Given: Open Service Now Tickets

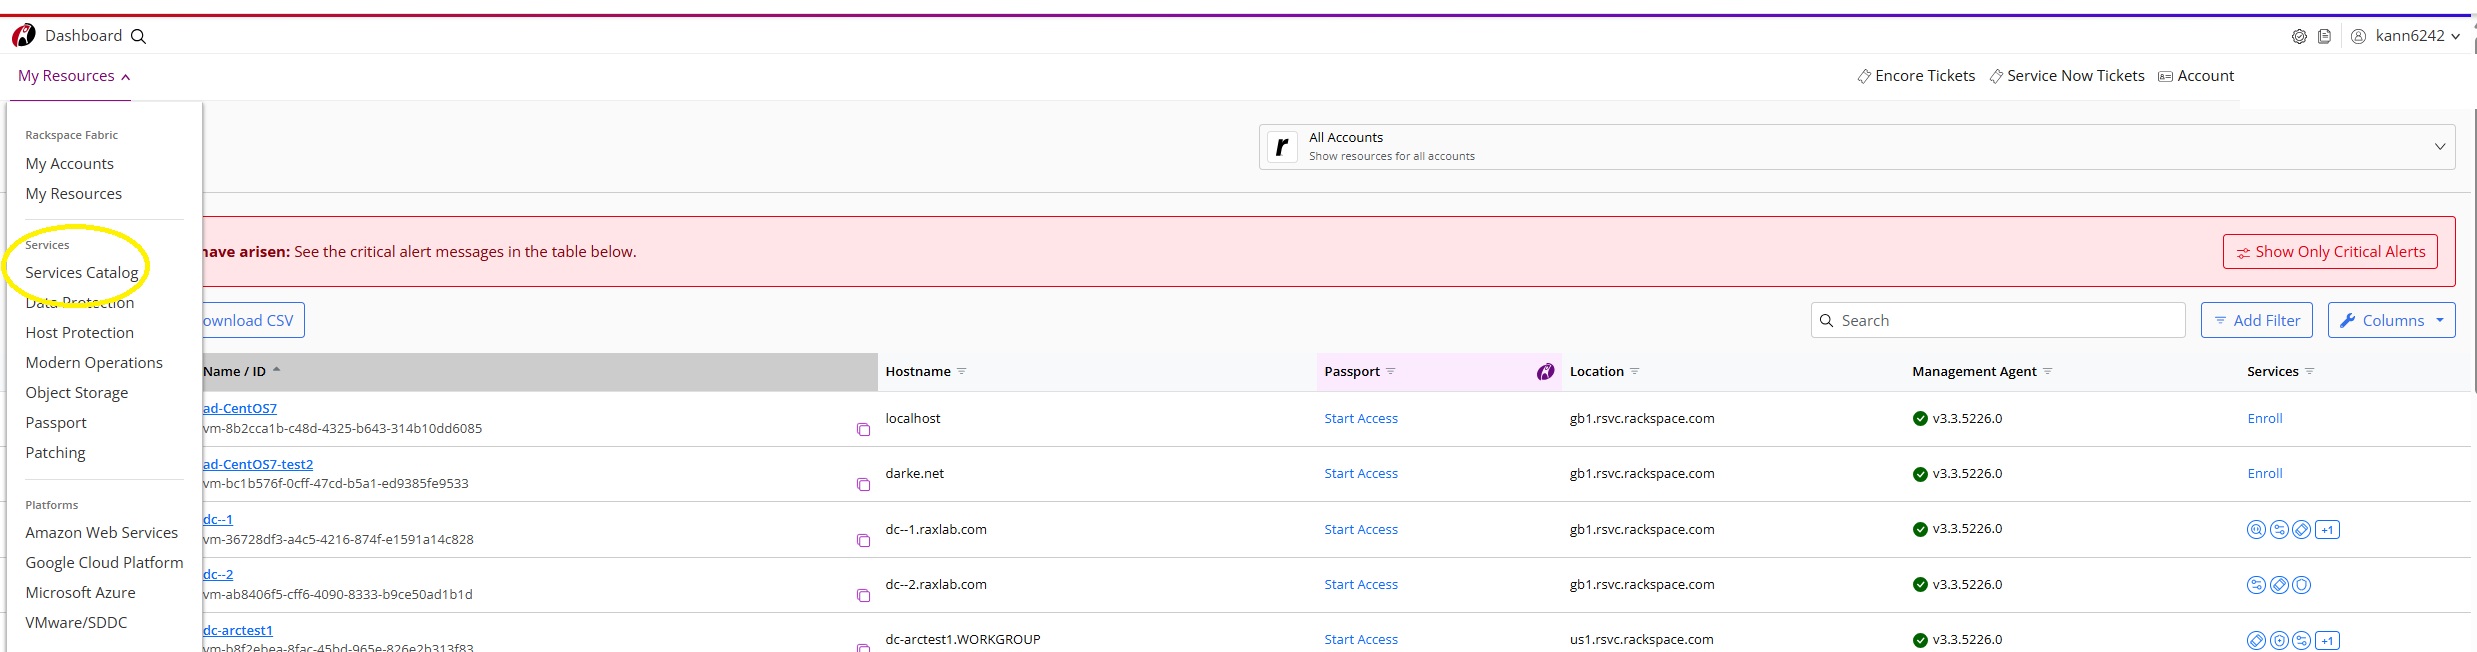Looking at the screenshot, I should 2067,76.
